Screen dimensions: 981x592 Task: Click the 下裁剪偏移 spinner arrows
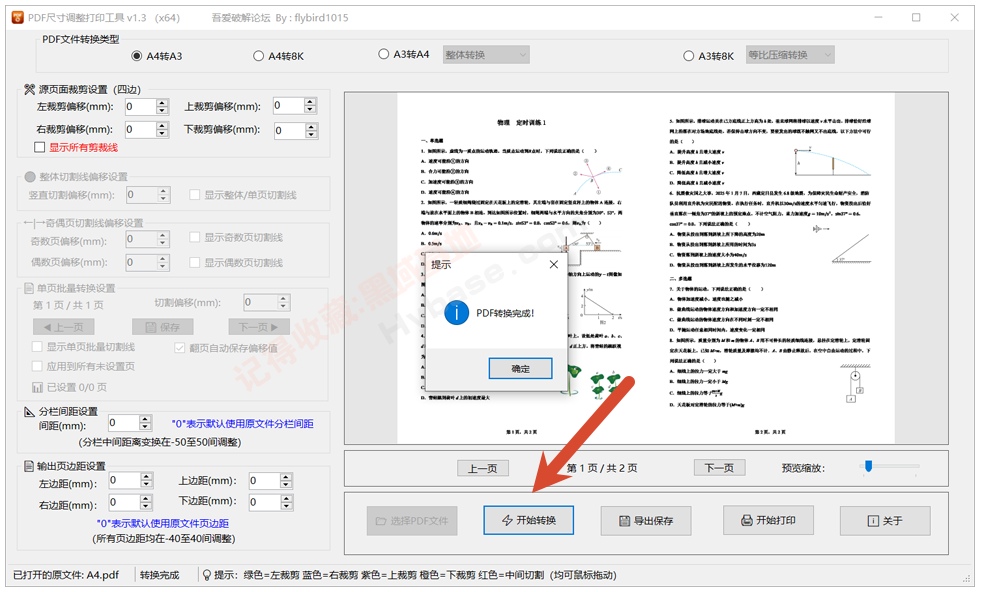(x=311, y=130)
